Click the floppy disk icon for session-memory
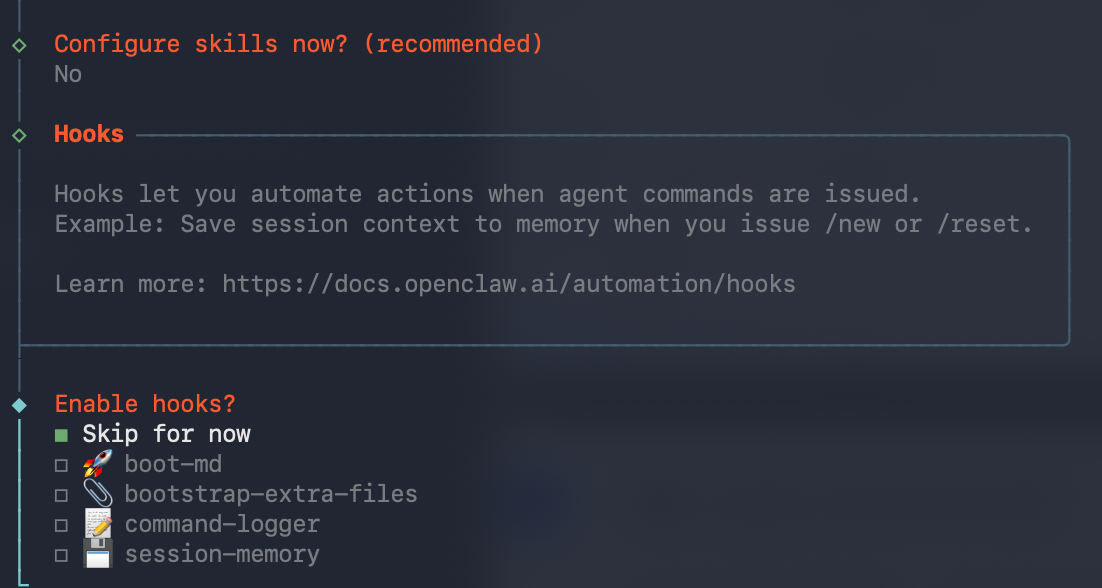This screenshot has width=1102, height=588. coord(97,554)
